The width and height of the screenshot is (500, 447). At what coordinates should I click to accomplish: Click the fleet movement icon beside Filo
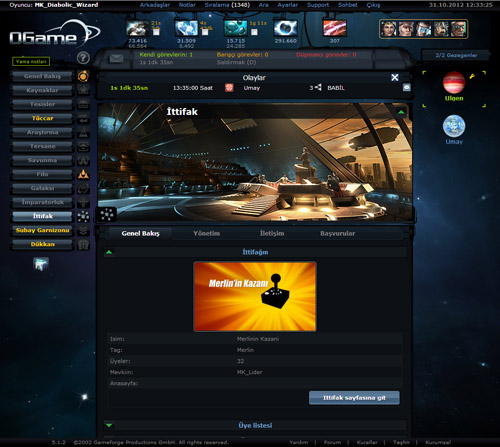83,174
